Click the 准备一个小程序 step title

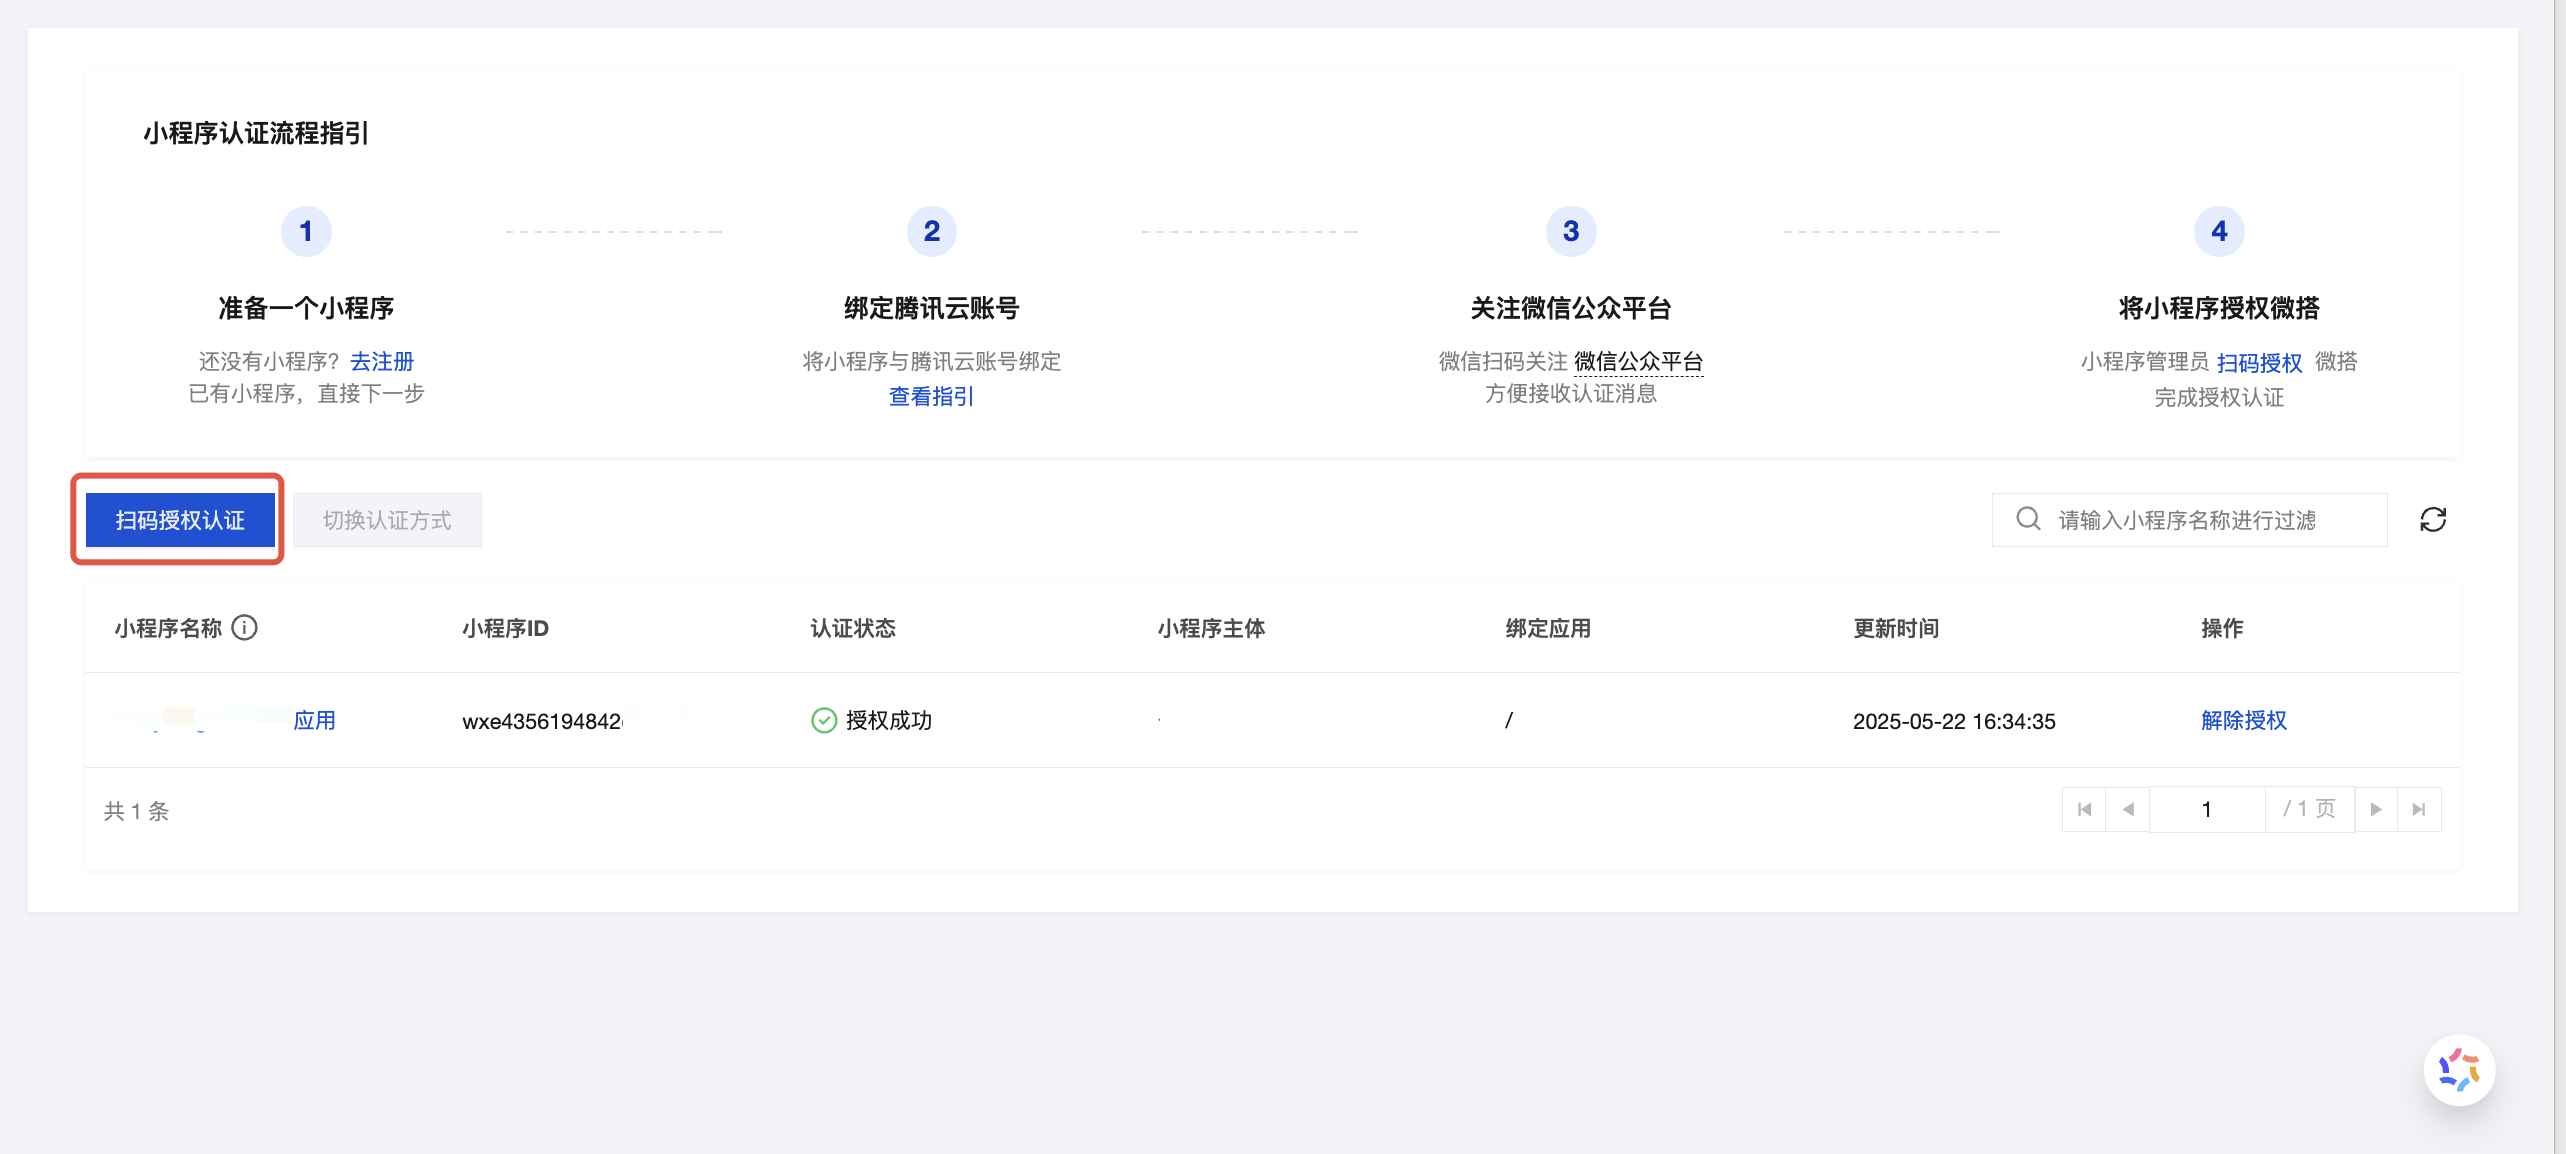coord(306,308)
